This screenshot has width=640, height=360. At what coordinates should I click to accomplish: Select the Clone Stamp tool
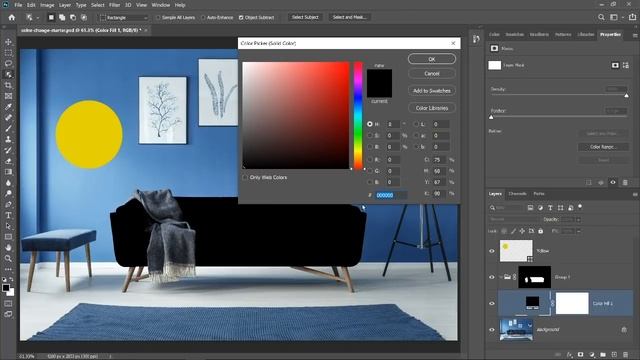[8, 139]
